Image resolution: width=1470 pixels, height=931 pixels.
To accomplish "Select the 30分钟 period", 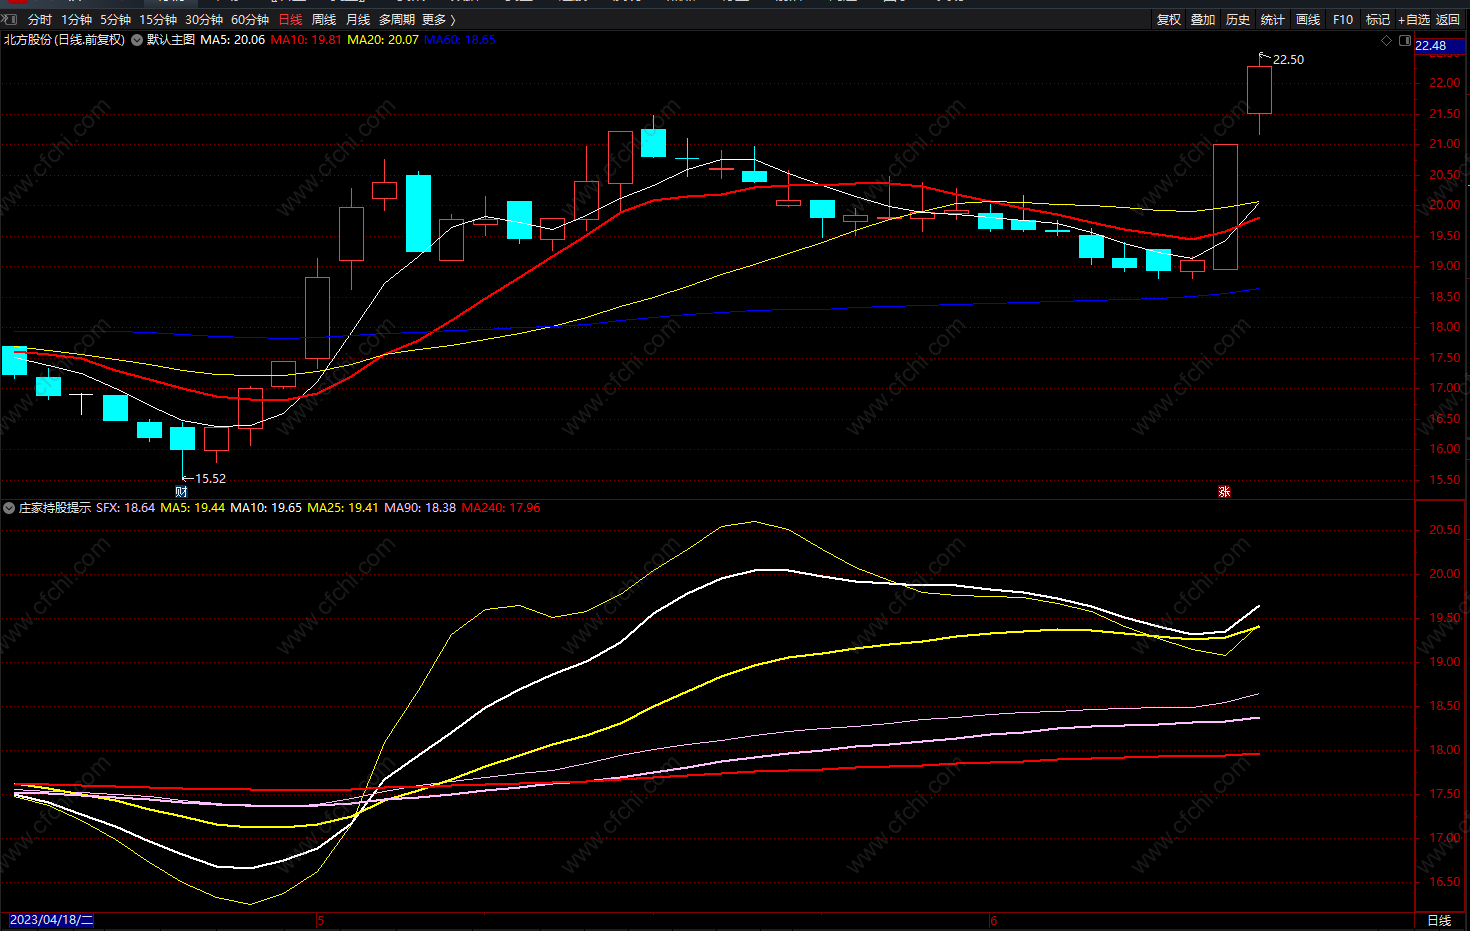I will [x=204, y=19].
